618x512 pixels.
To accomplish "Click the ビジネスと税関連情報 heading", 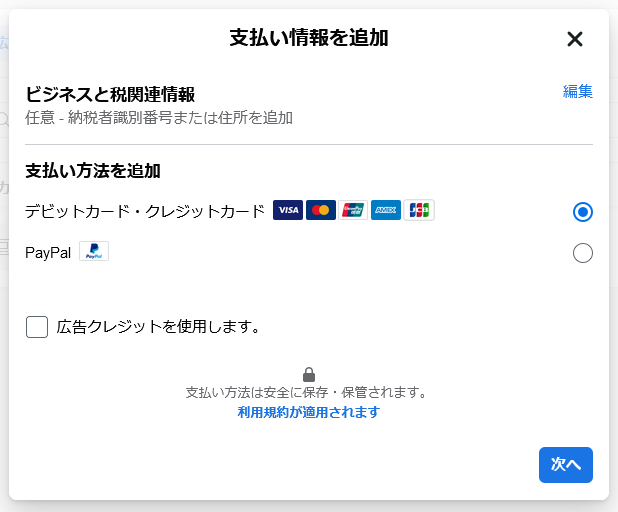I will [110, 94].
